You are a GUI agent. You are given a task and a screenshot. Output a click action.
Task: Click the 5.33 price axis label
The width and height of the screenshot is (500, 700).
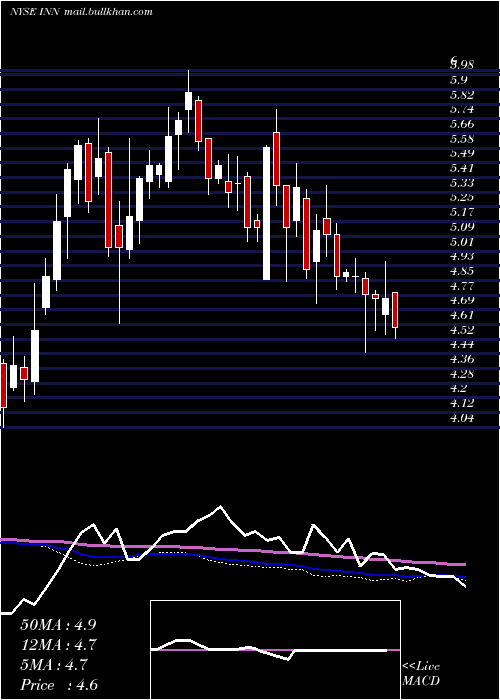tap(462, 183)
